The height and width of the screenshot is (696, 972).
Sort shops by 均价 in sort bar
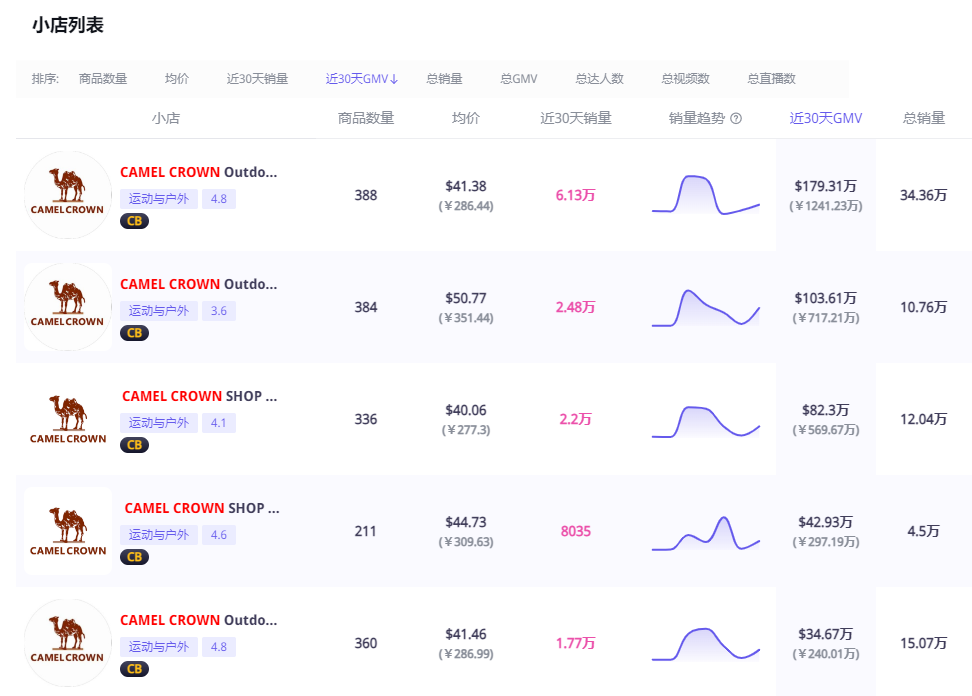point(177,79)
